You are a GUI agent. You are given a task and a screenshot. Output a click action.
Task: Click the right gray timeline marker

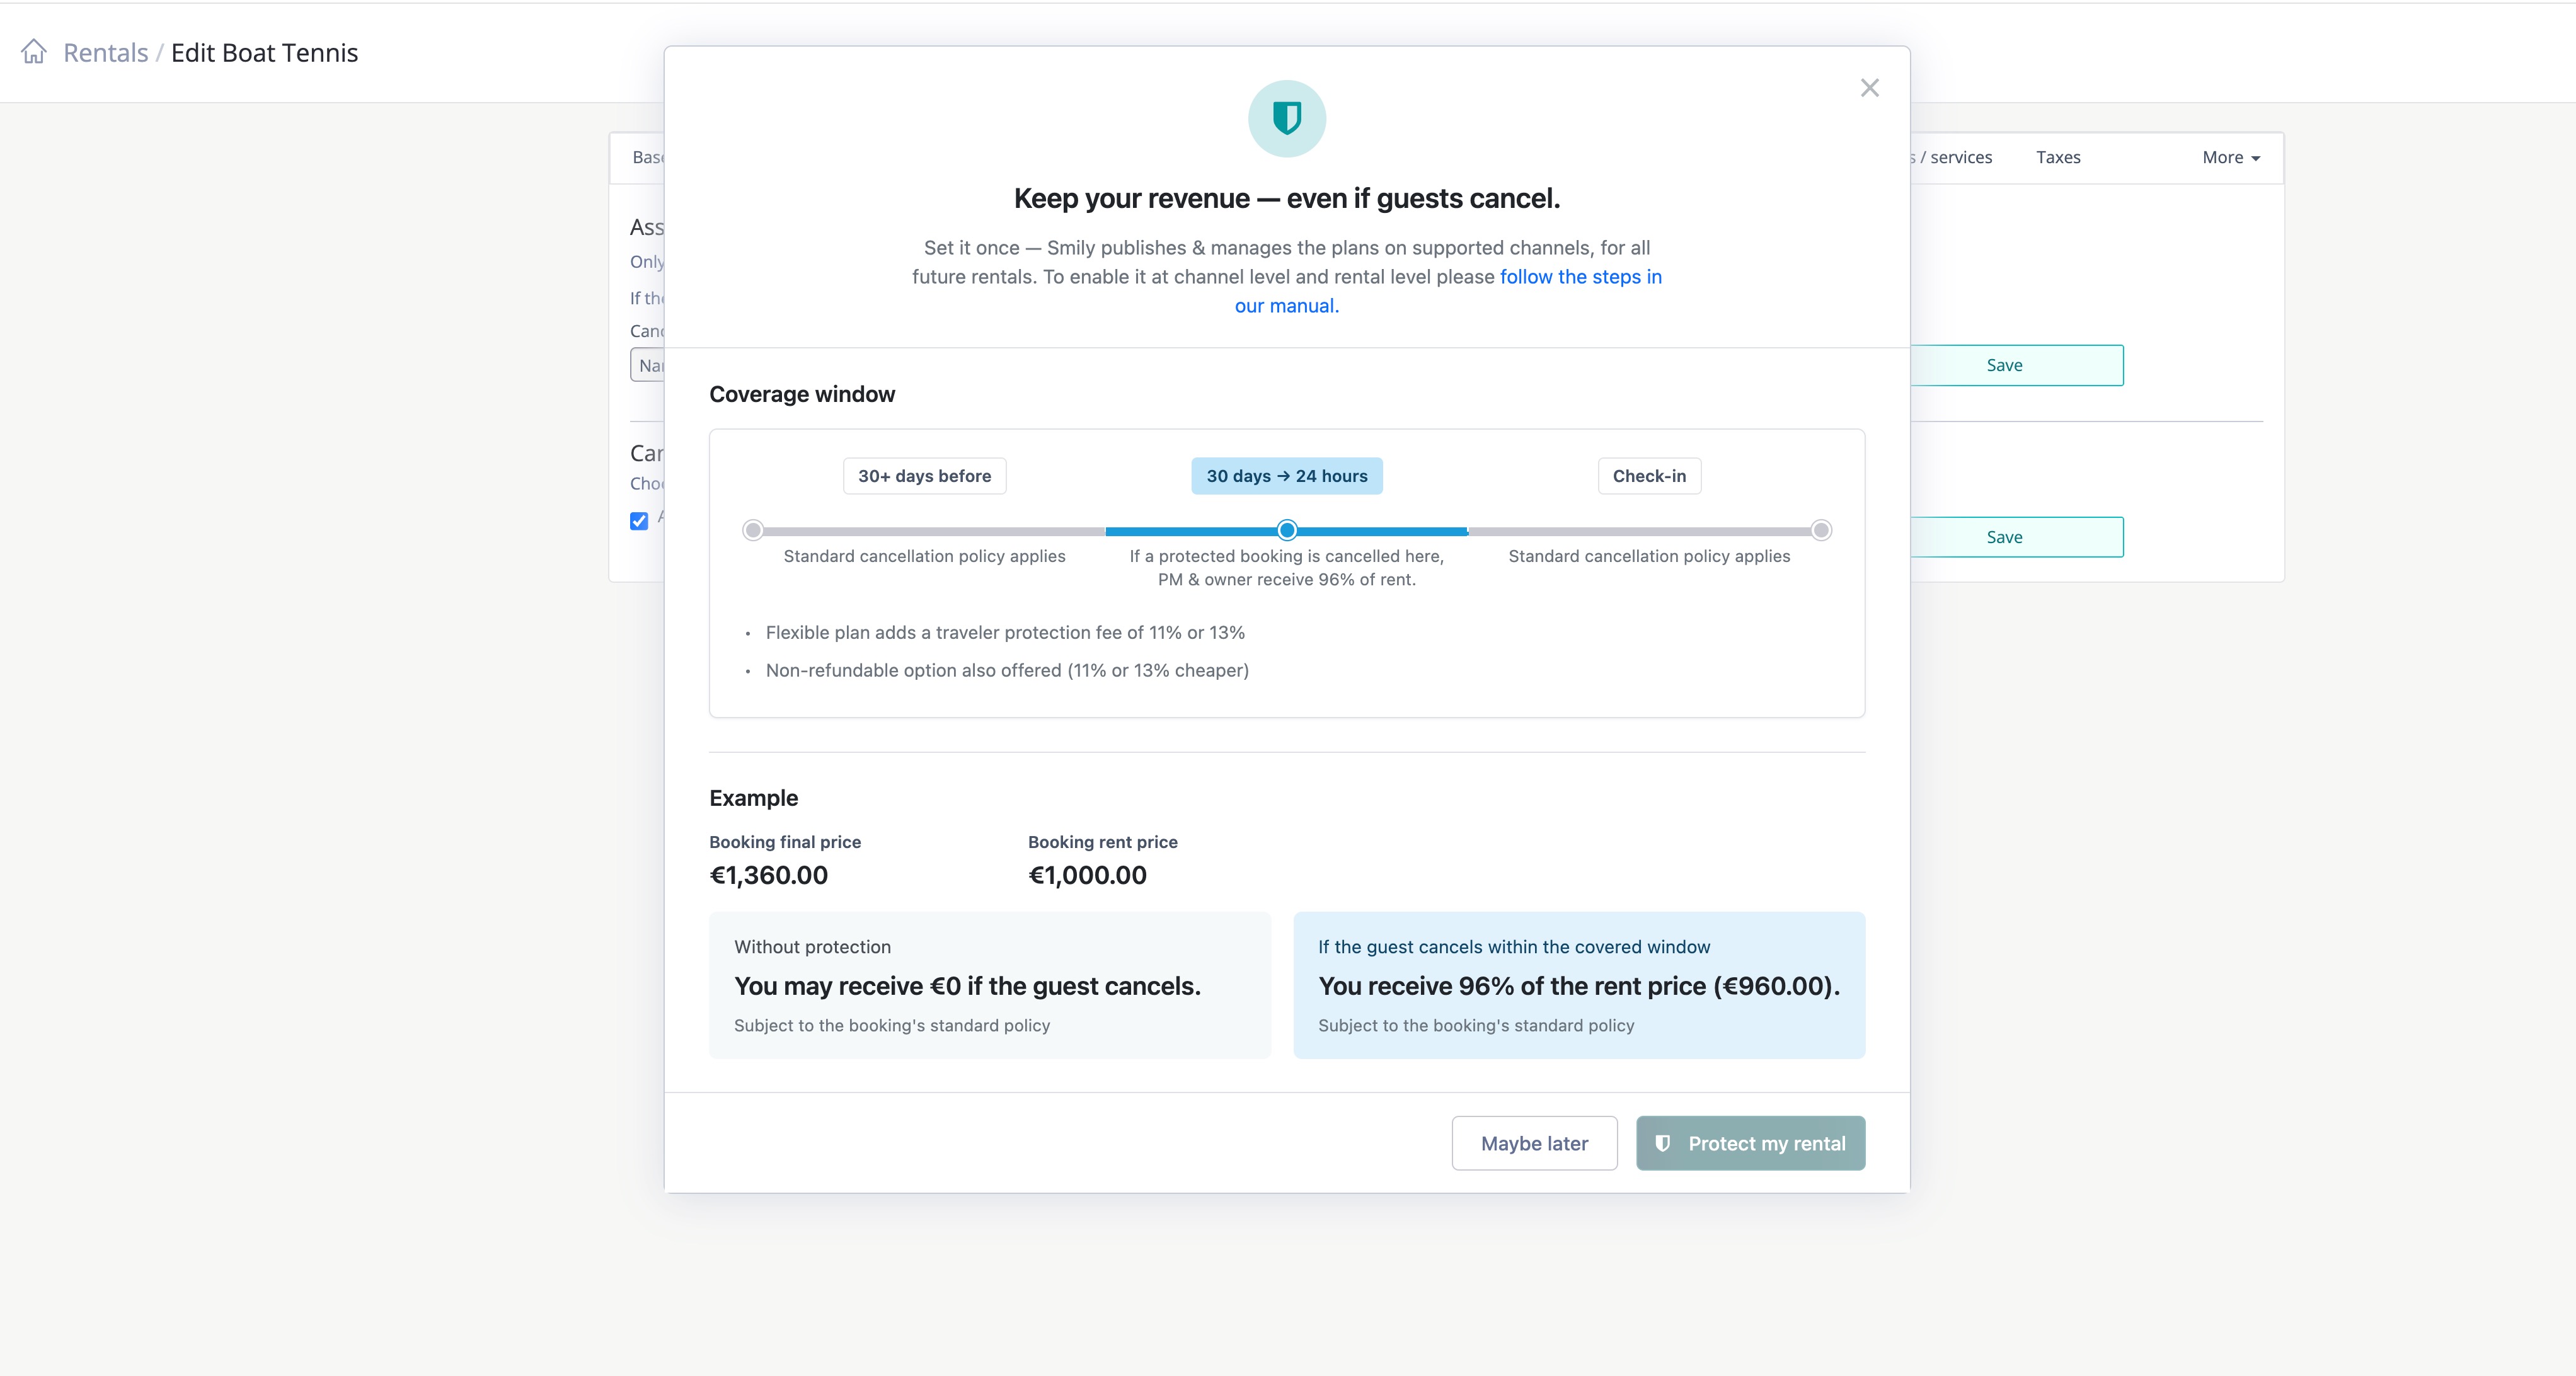(x=1821, y=530)
